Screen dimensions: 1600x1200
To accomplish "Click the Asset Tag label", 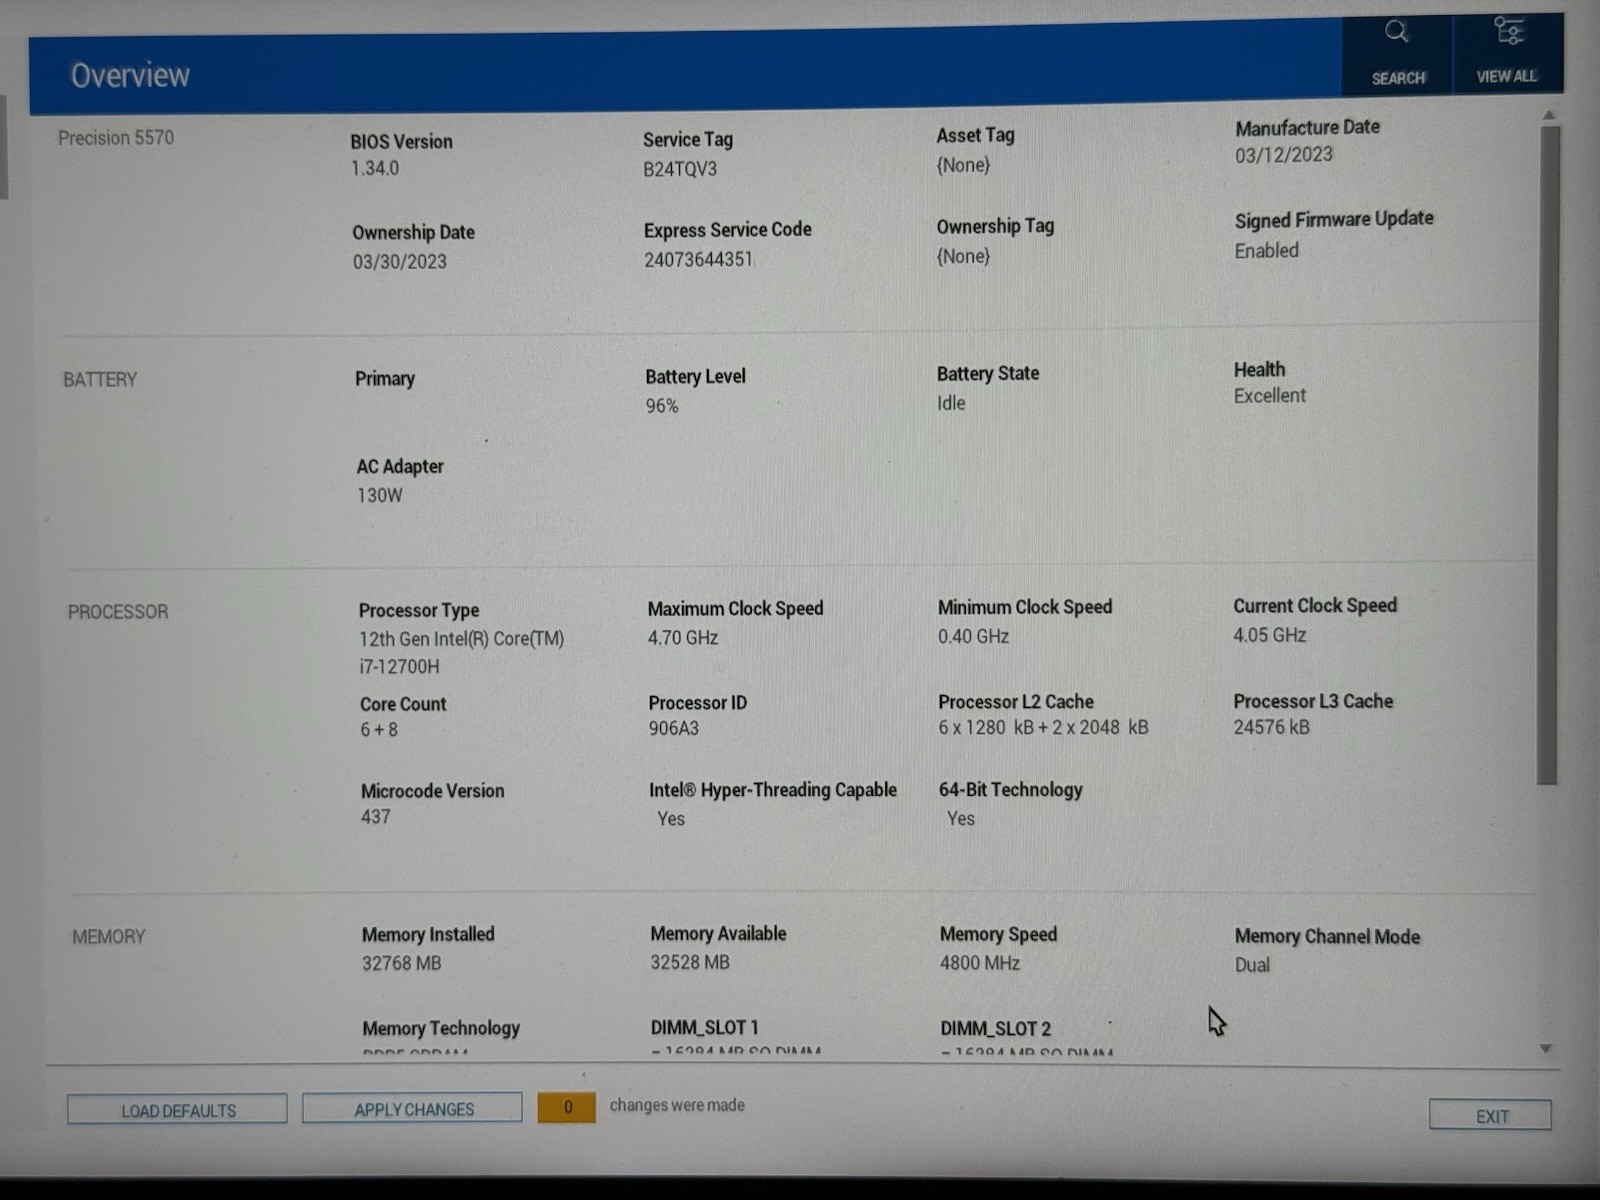I will click(975, 136).
